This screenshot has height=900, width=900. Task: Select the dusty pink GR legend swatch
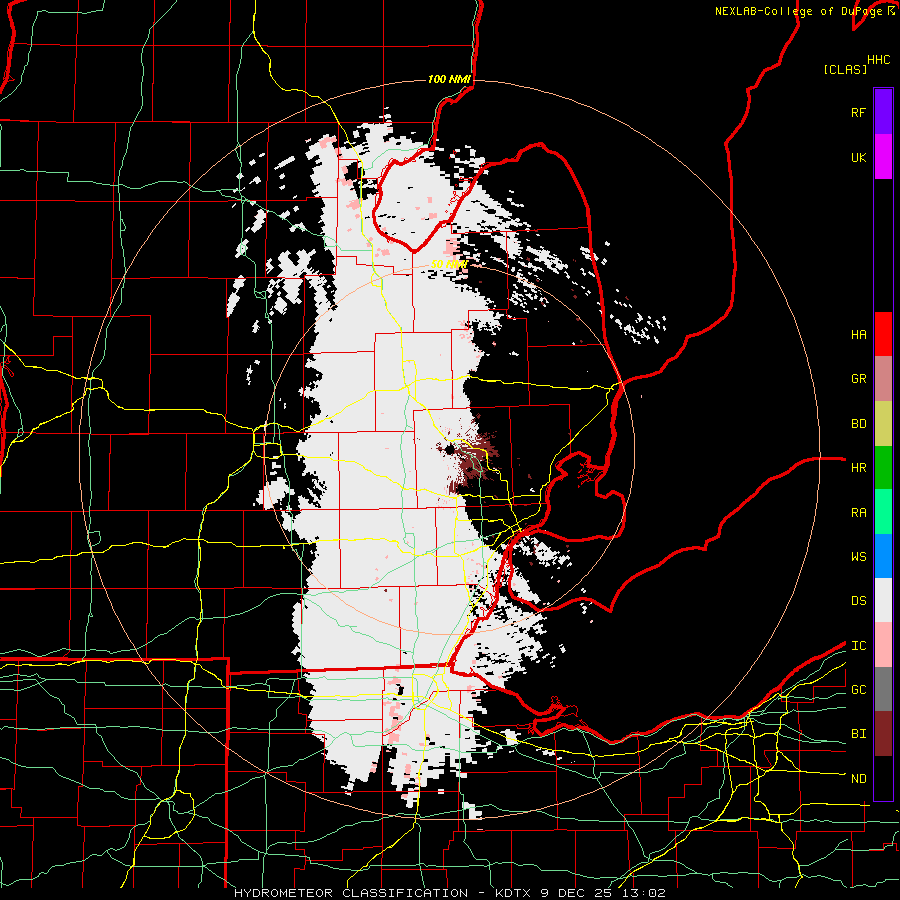point(883,379)
